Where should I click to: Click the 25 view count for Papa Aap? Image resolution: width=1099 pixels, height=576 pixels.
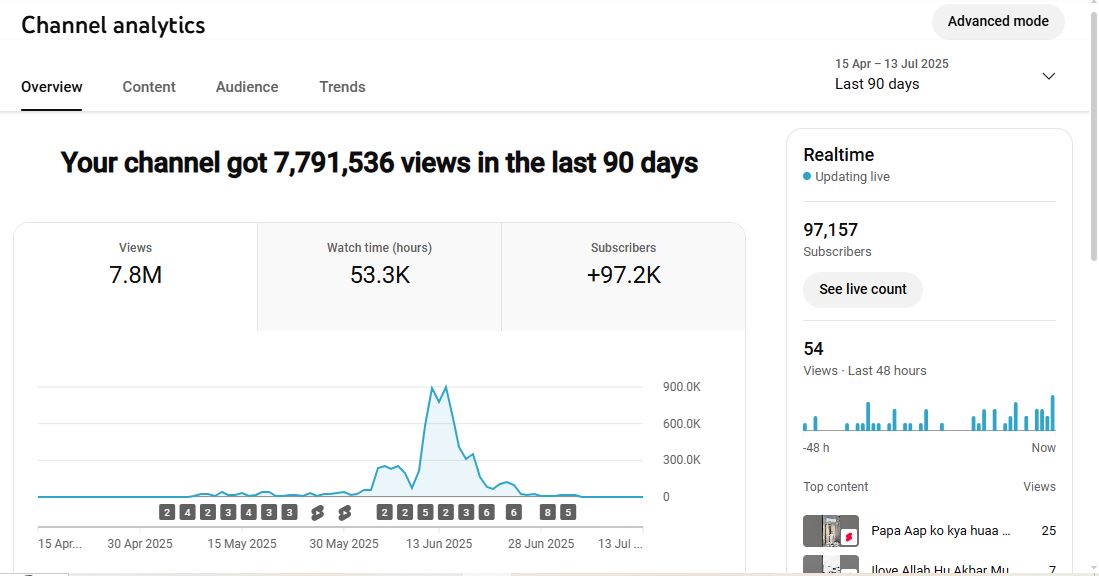coord(1049,530)
